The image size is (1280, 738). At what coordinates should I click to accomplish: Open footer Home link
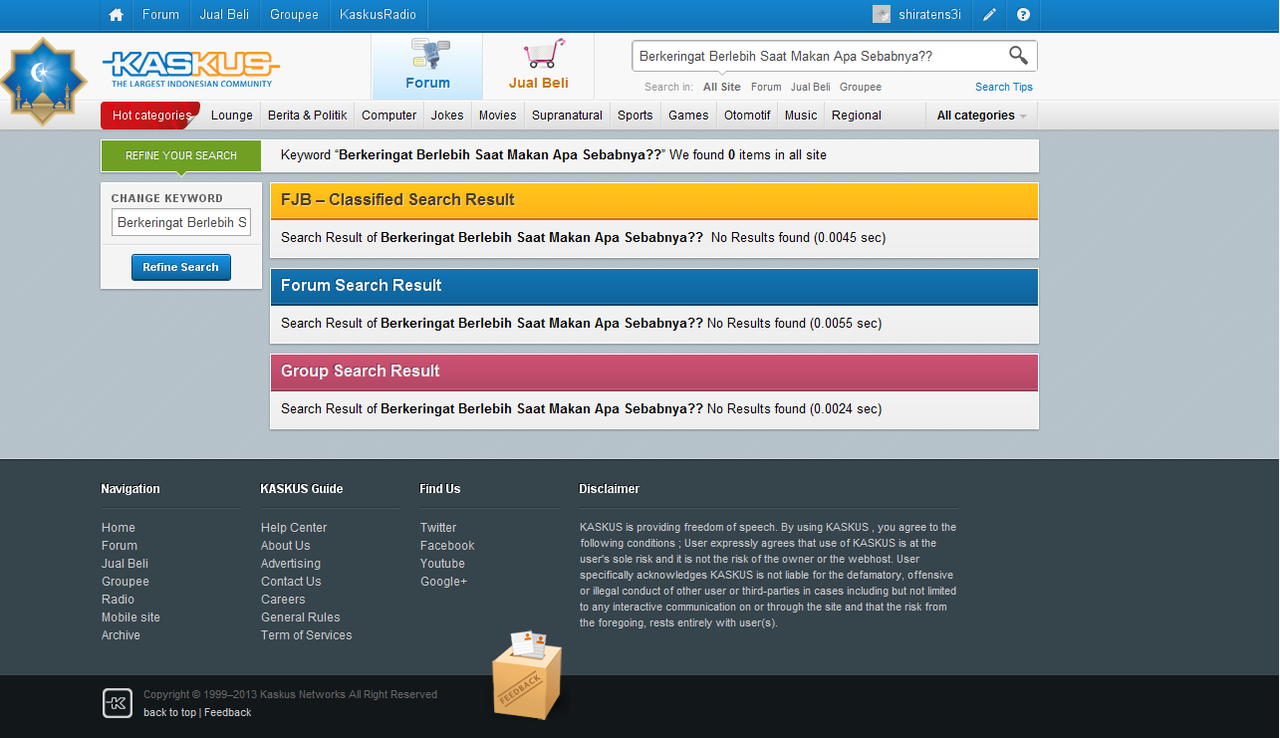pos(118,528)
